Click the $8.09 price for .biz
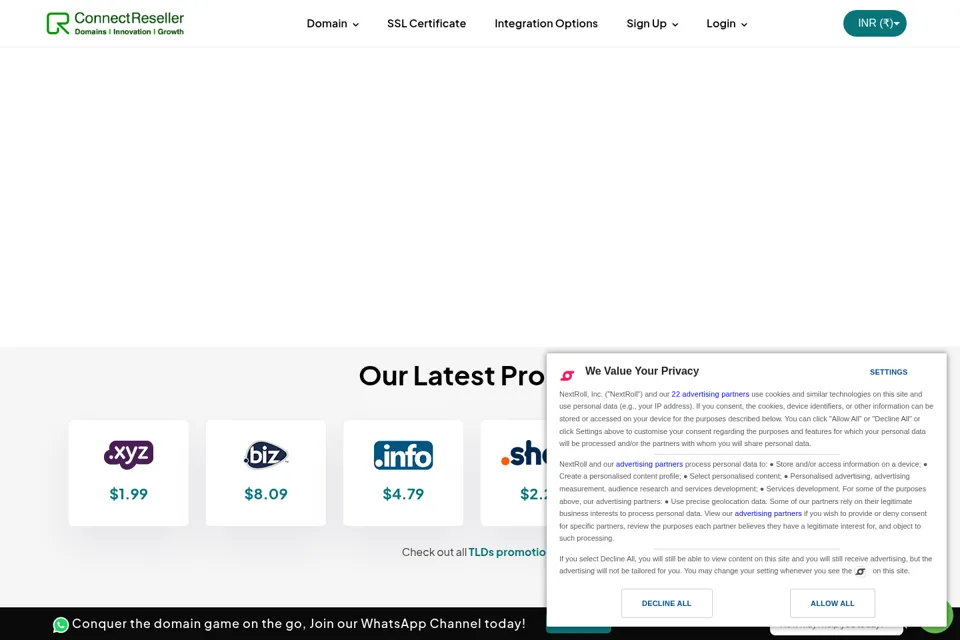Viewport: 960px width, 640px height. [266, 494]
